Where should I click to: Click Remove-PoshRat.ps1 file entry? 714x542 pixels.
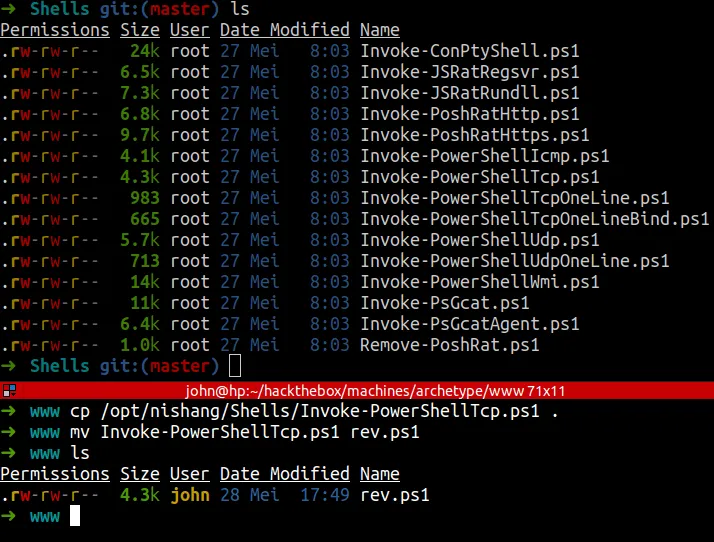pos(449,345)
